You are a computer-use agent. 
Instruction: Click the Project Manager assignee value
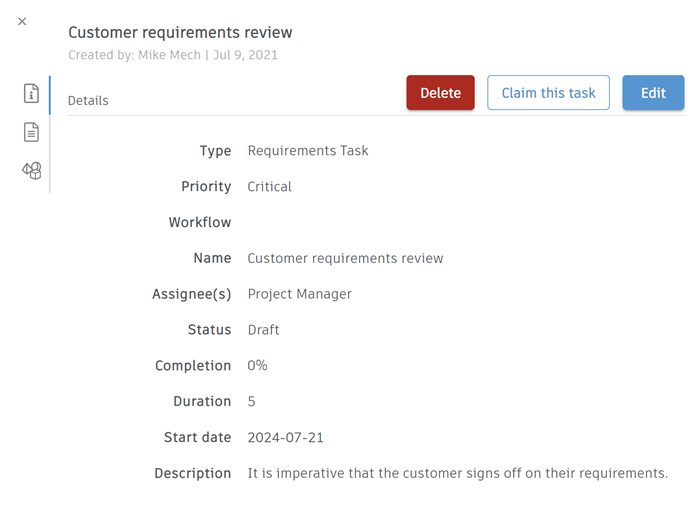click(x=300, y=294)
